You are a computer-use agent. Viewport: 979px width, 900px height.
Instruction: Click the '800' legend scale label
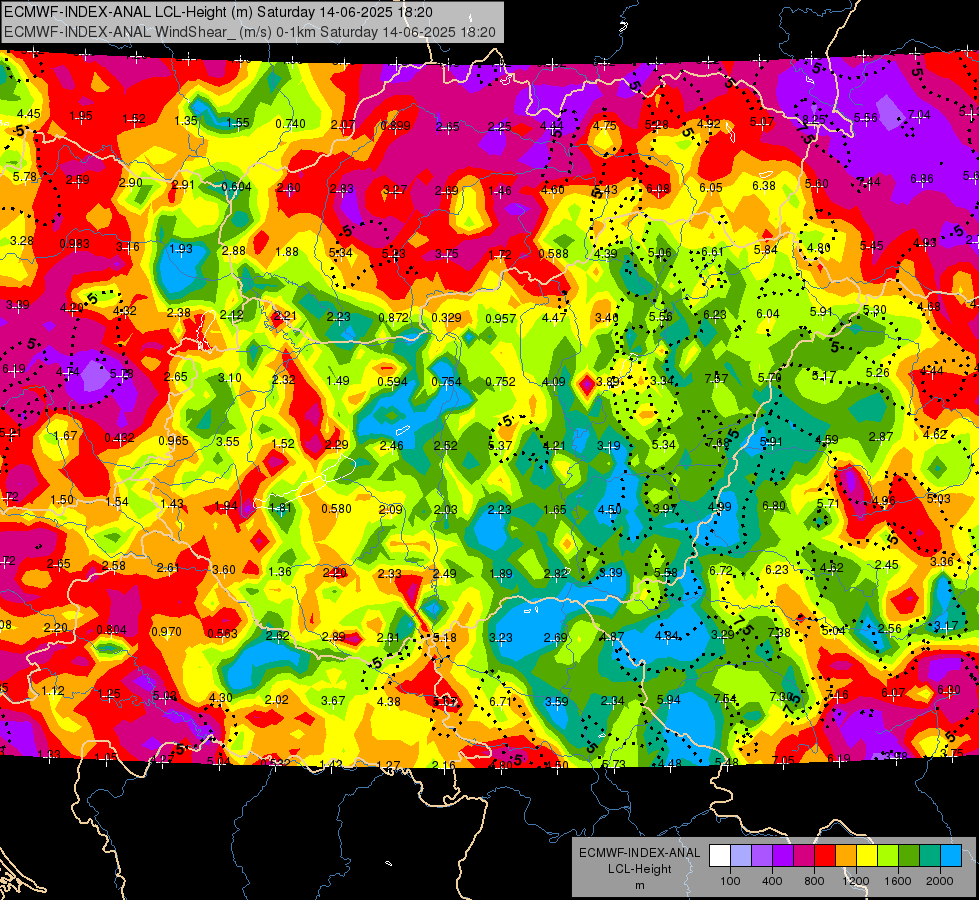click(814, 881)
